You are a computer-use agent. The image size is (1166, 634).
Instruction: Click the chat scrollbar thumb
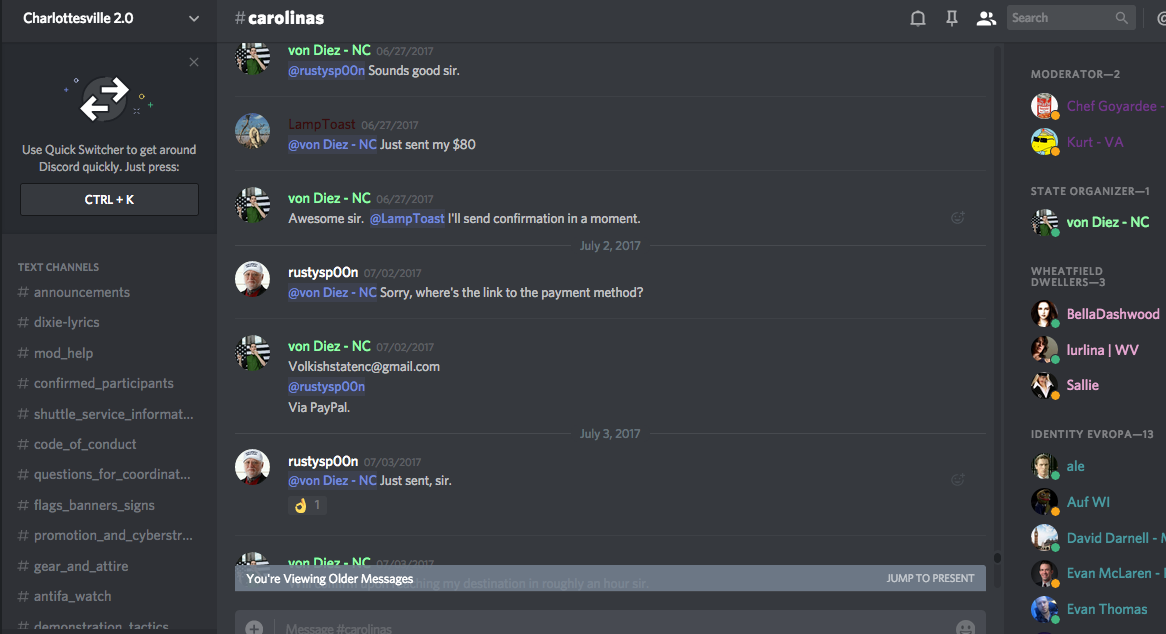pyautogui.click(x=997, y=557)
